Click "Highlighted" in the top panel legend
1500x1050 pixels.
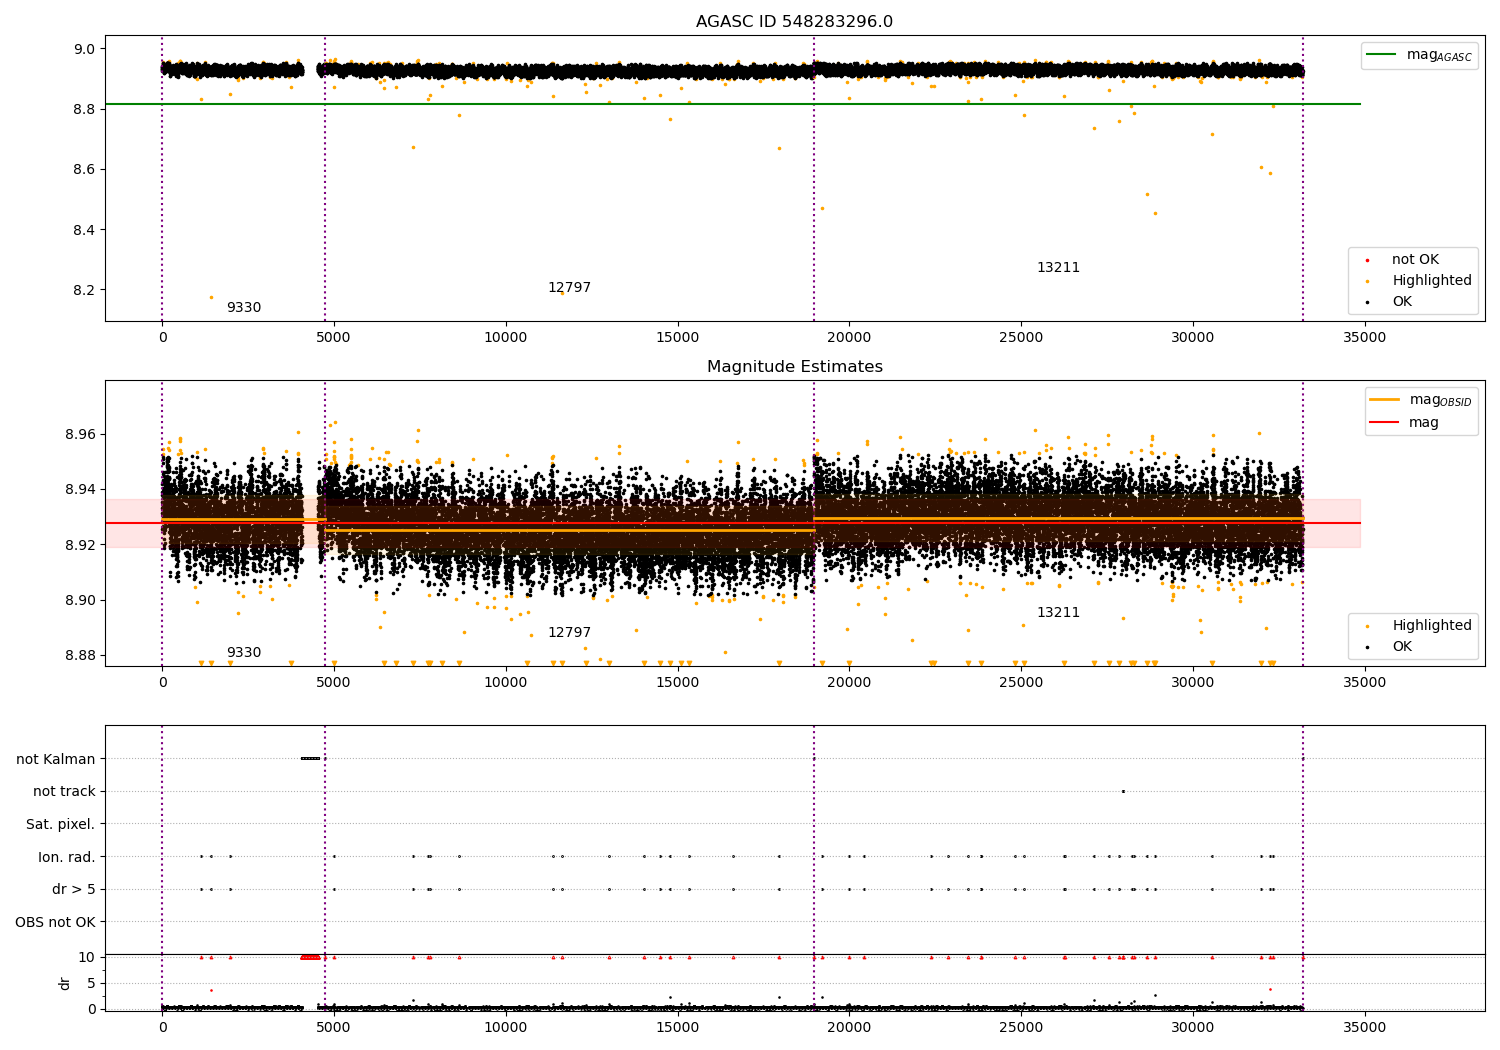click(x=1432, y=281)
